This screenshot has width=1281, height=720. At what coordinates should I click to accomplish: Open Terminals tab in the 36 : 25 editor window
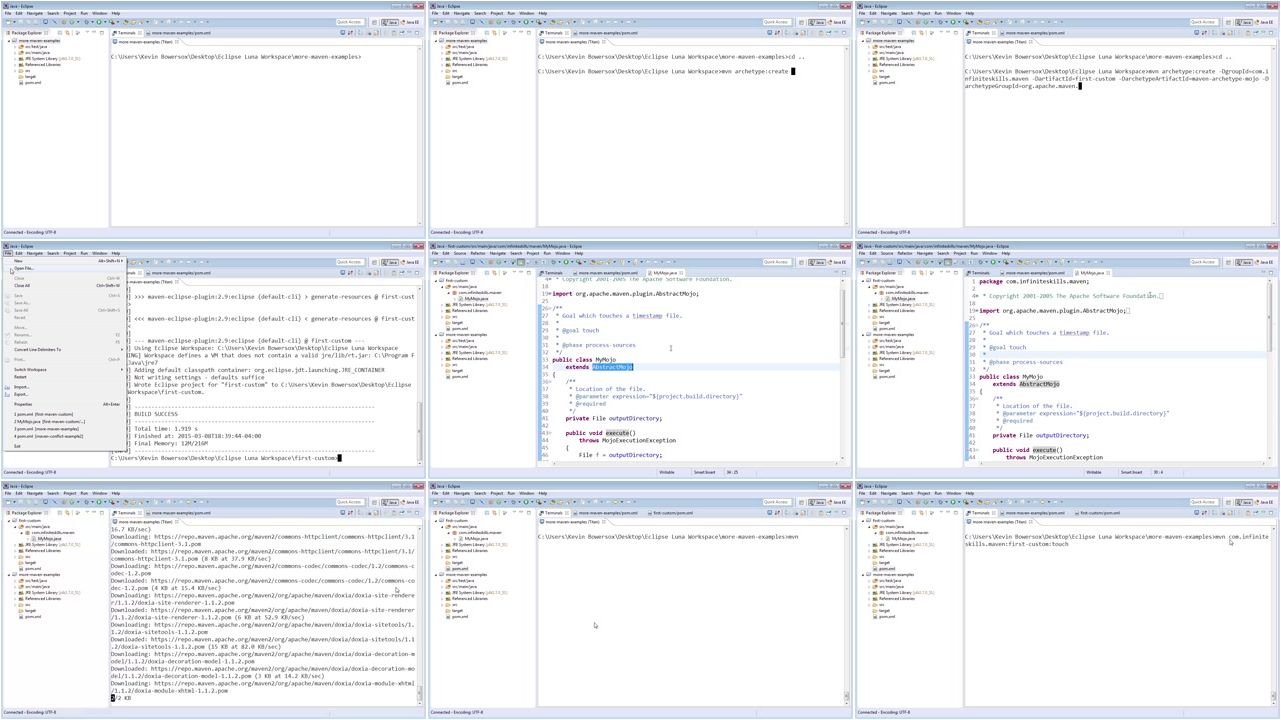coord(551,272)
